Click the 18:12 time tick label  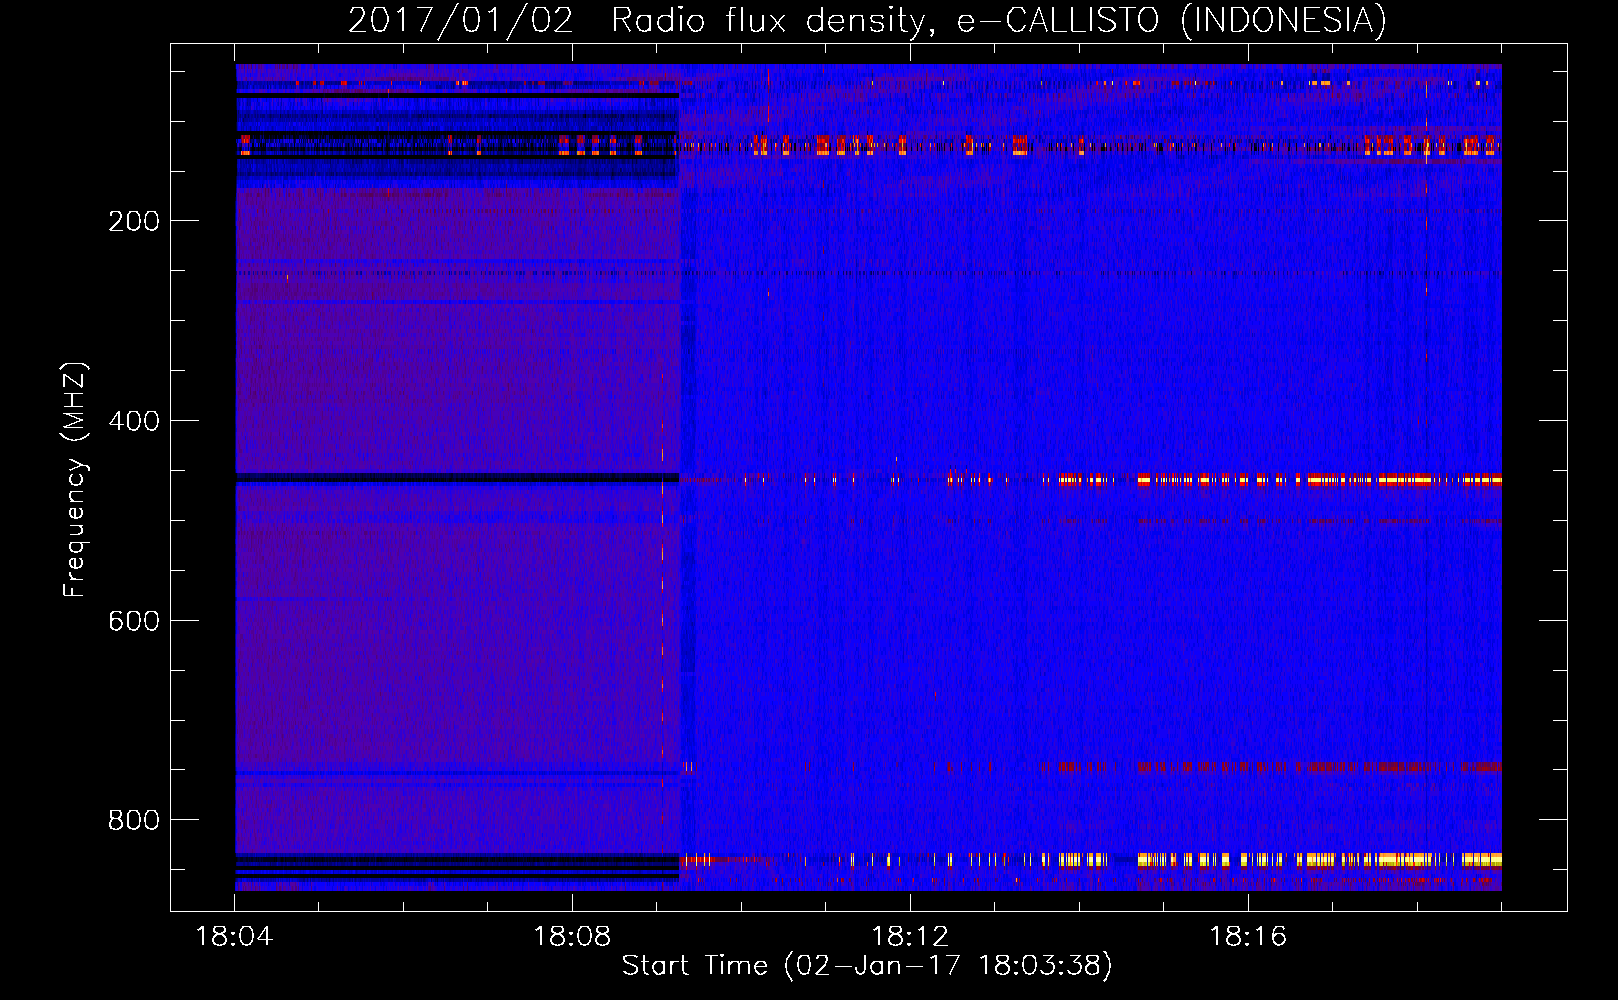tap(910, 937)
